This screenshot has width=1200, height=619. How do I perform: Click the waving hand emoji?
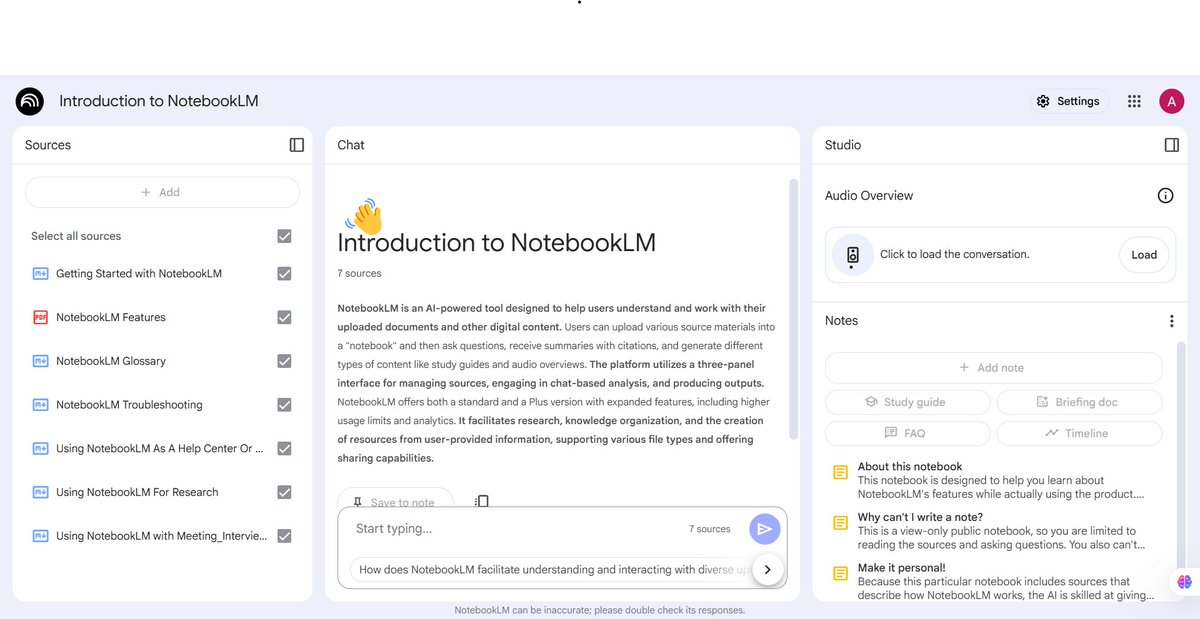364,216
